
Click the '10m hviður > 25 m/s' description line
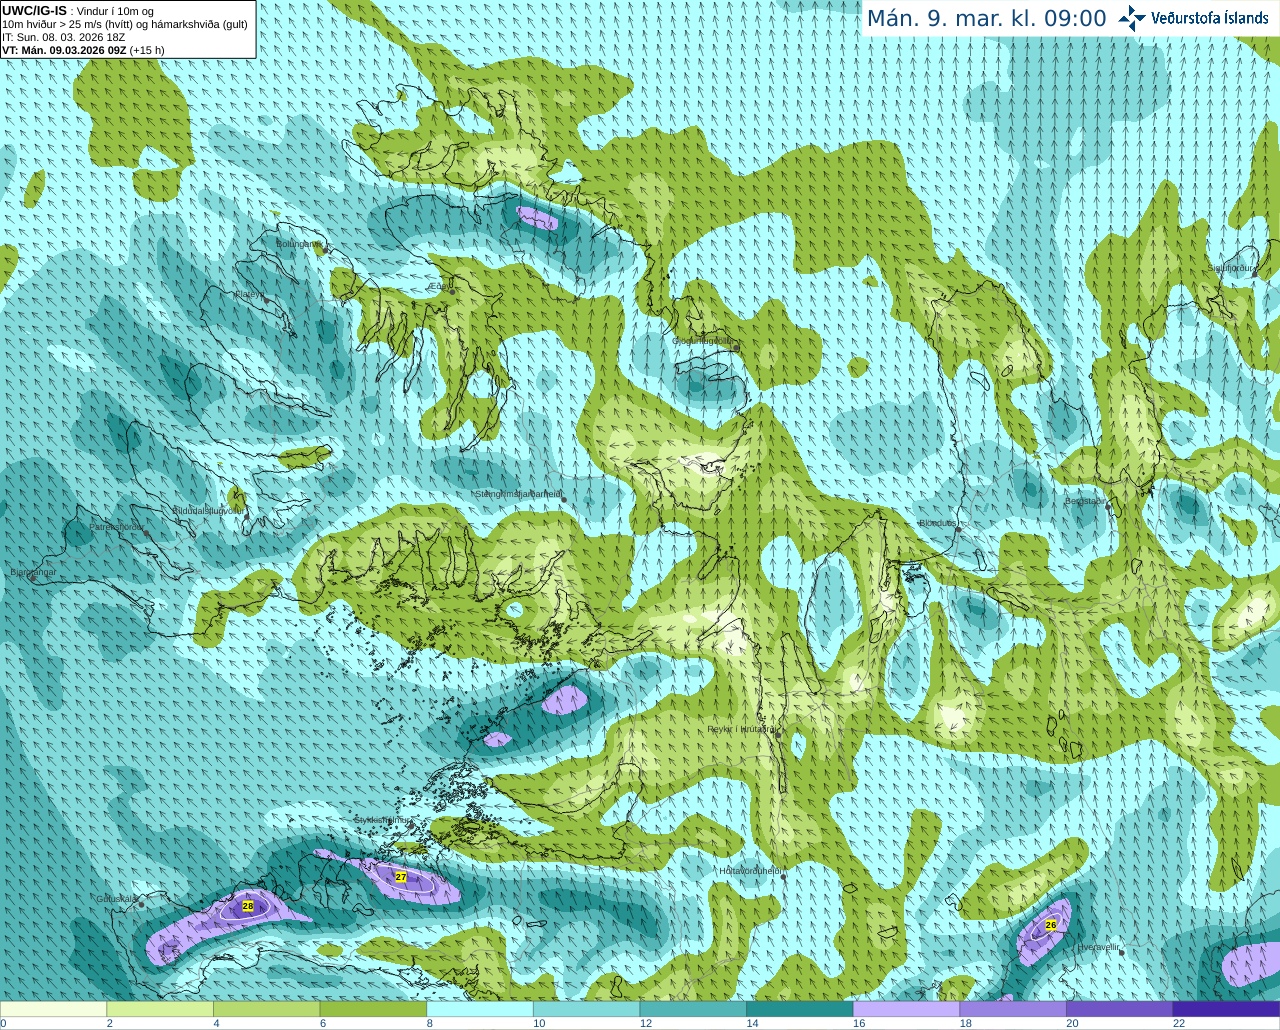click(125, 24)
